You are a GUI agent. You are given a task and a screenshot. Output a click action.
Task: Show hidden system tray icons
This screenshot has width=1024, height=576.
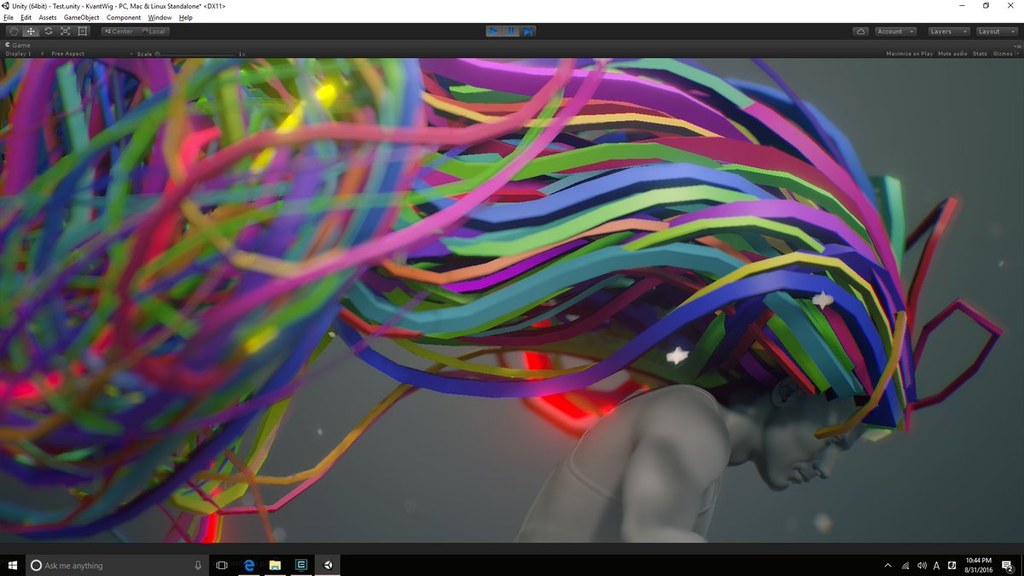(x=888, y=566)
